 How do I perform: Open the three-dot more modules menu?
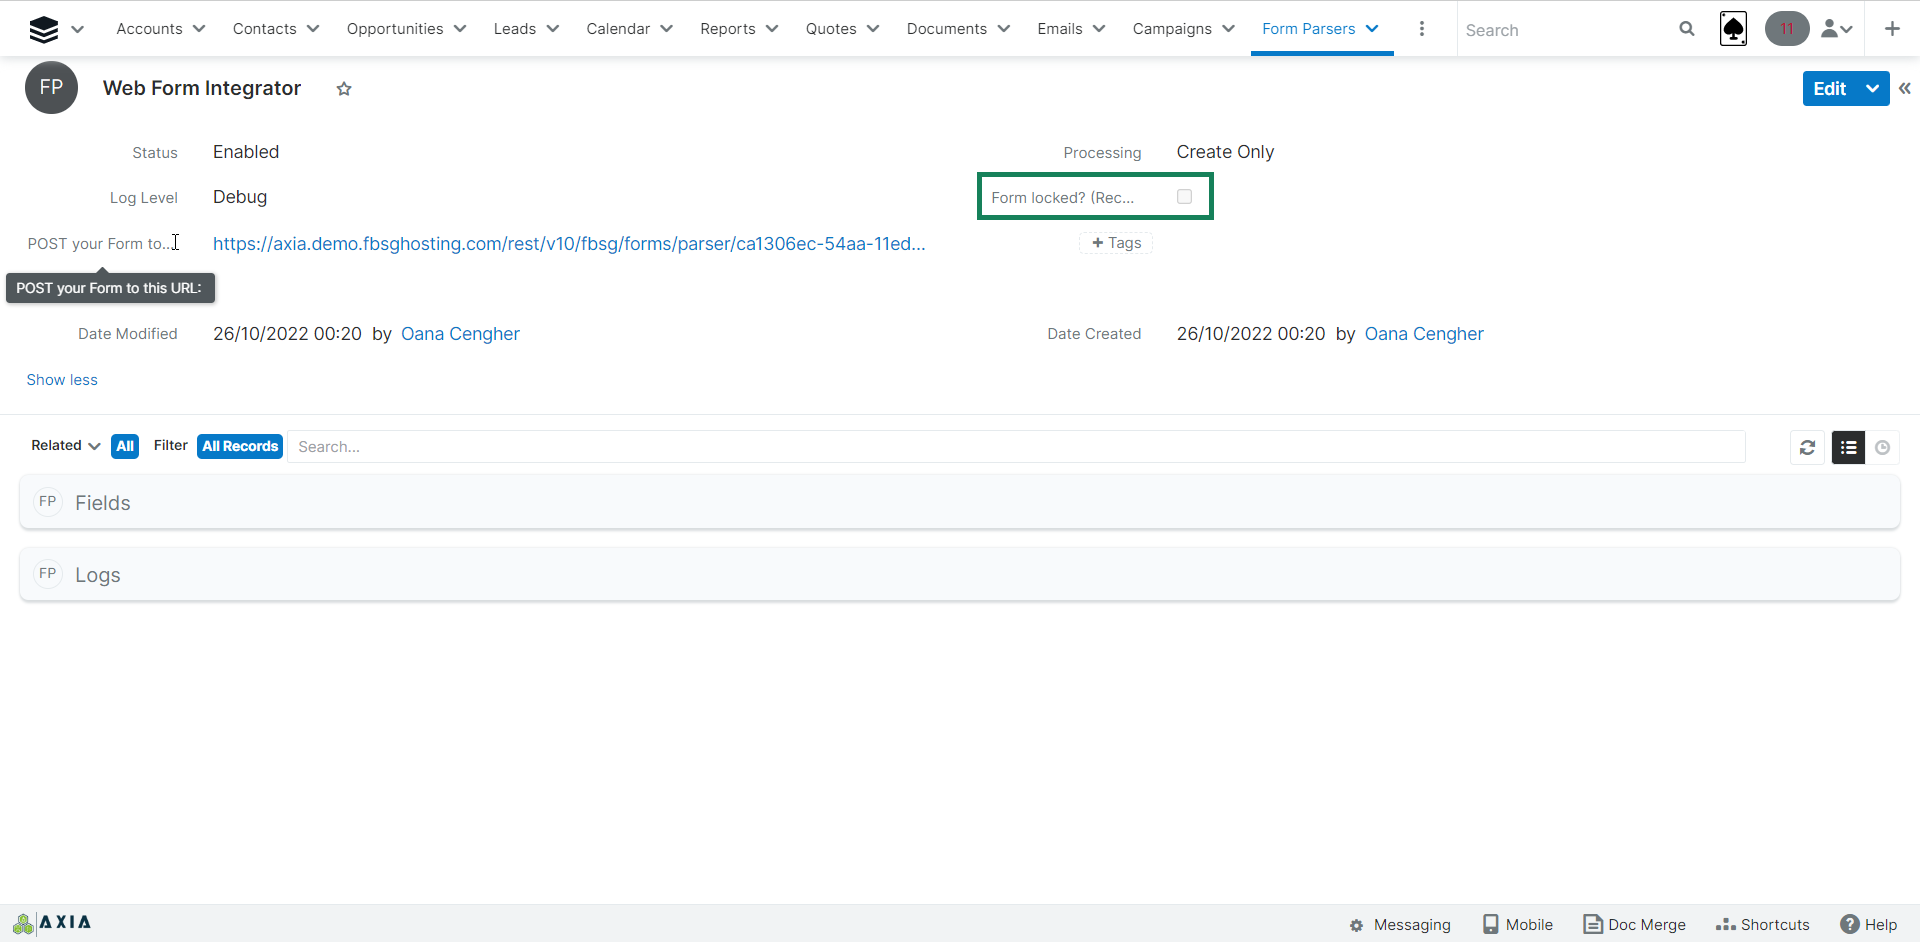coord(1421,29)
